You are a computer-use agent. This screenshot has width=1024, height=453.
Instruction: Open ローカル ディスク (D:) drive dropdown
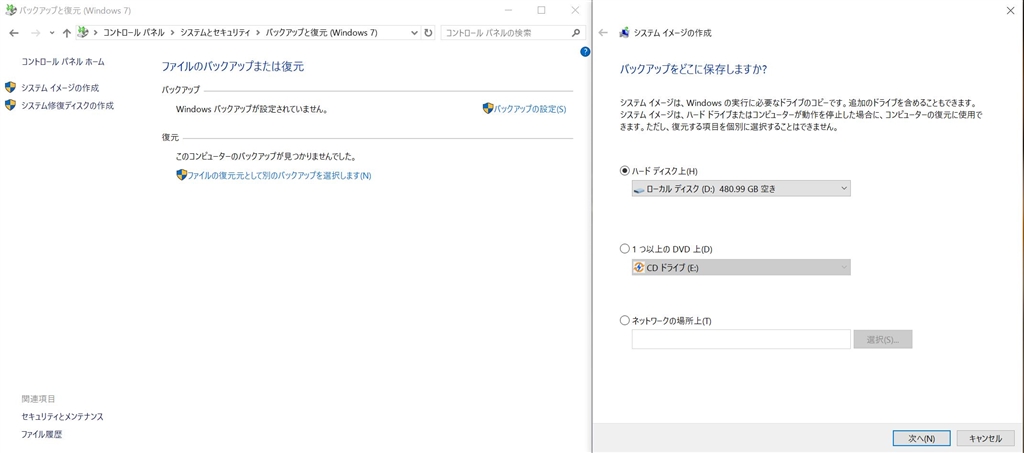click(x=741, y=189)
